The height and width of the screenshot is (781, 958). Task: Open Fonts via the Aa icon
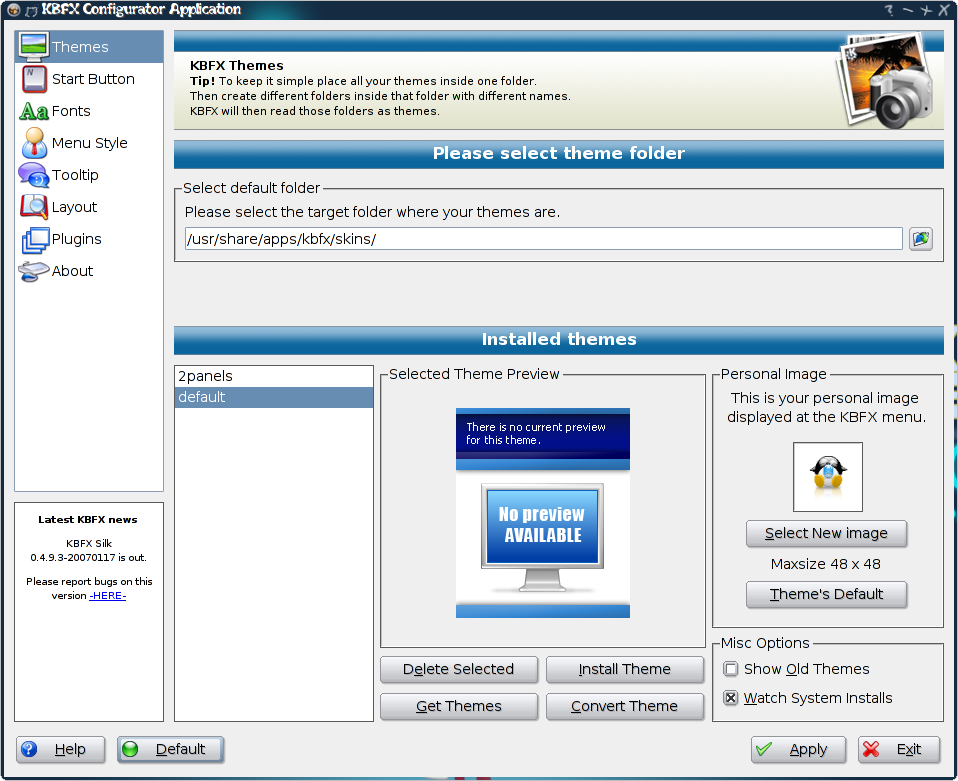click(34, 111)
